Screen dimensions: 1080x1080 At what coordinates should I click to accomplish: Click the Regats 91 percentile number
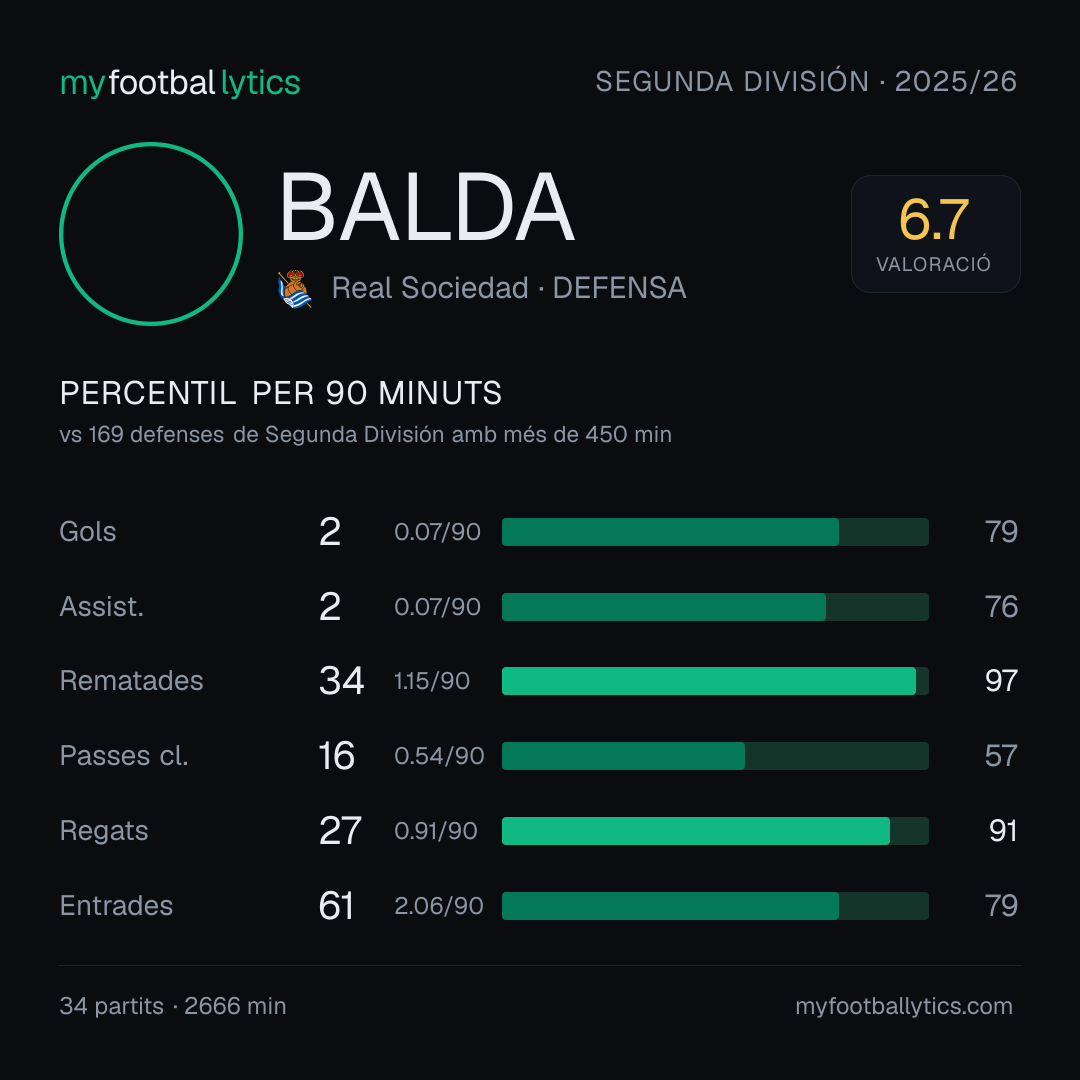[1003, 831]
